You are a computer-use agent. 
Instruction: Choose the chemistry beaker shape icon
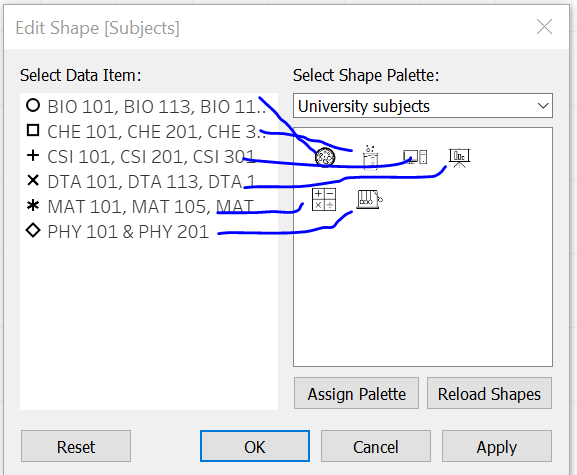click(x=370, y=157)
